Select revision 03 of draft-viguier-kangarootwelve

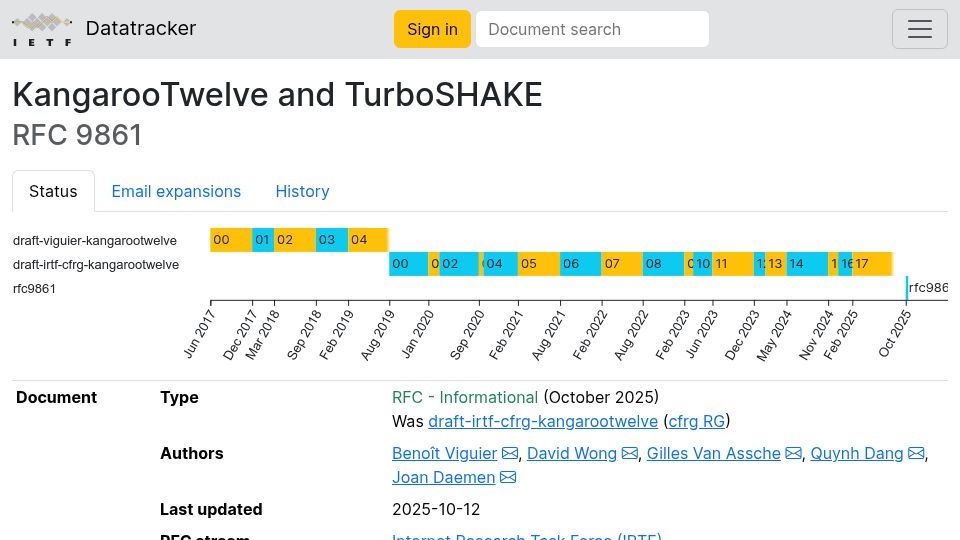pos(332,240)
